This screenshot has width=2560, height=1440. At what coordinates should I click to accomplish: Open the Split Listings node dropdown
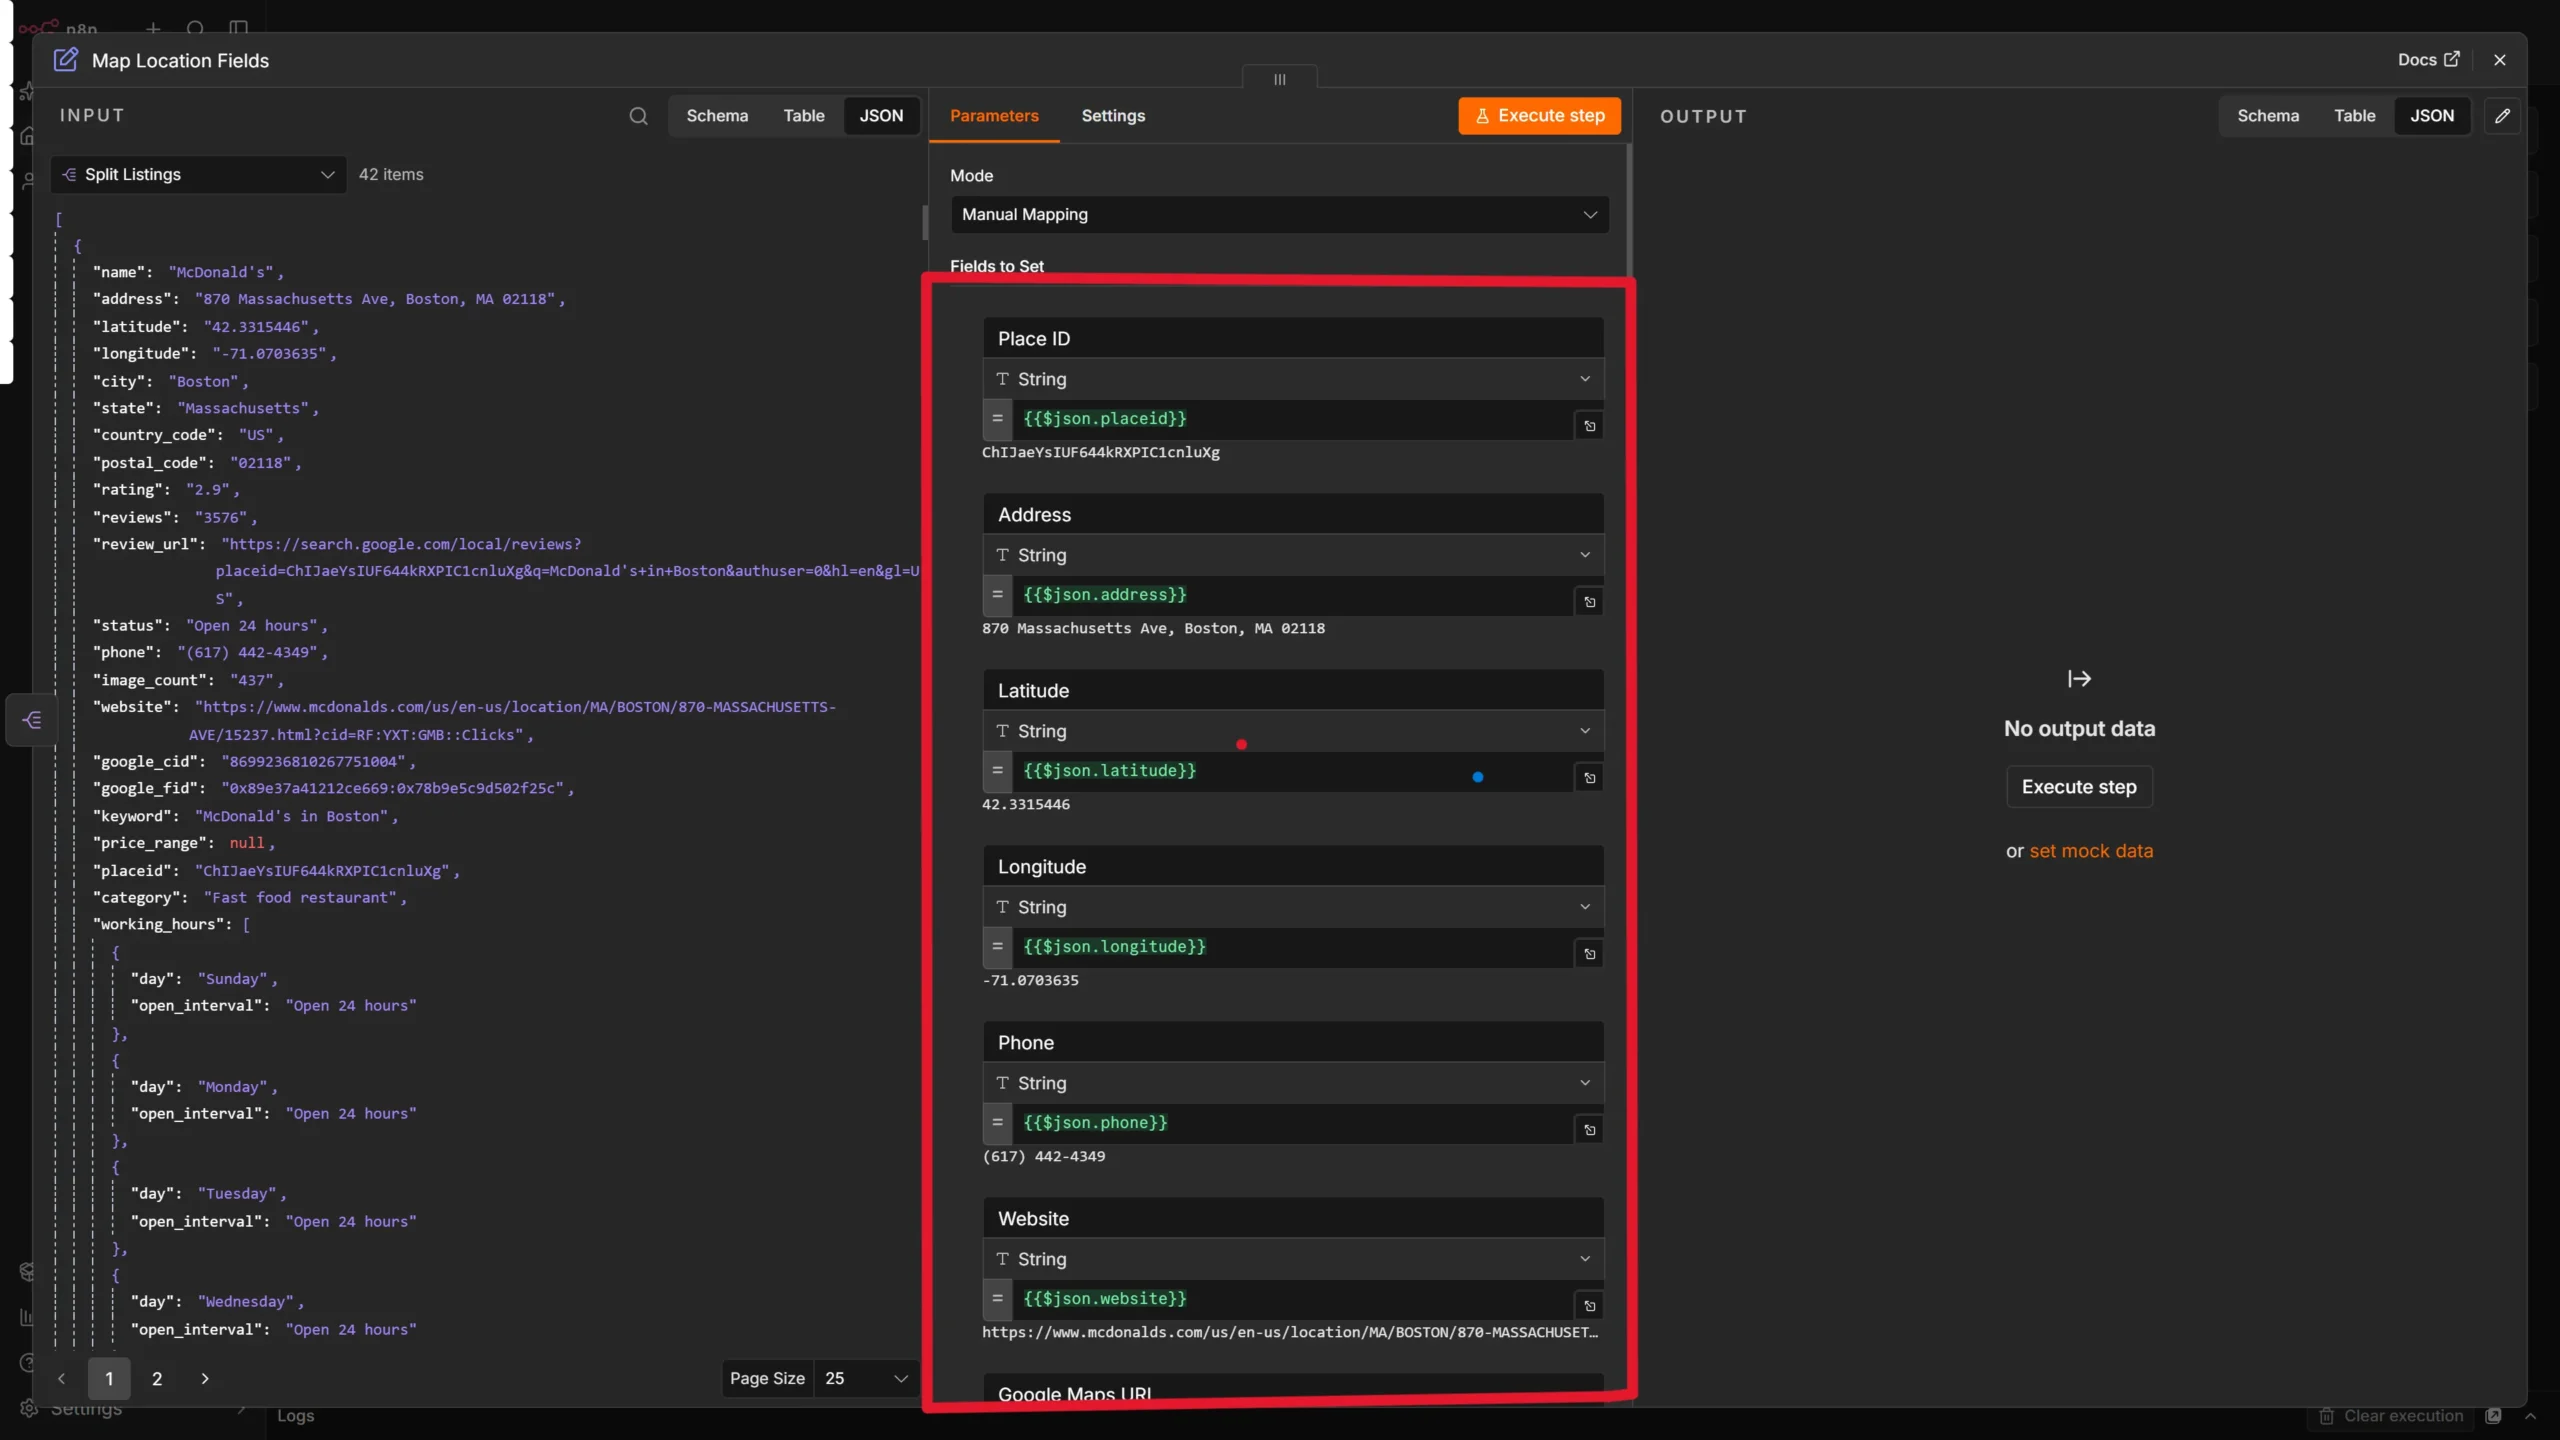click(x=198, y=175)
